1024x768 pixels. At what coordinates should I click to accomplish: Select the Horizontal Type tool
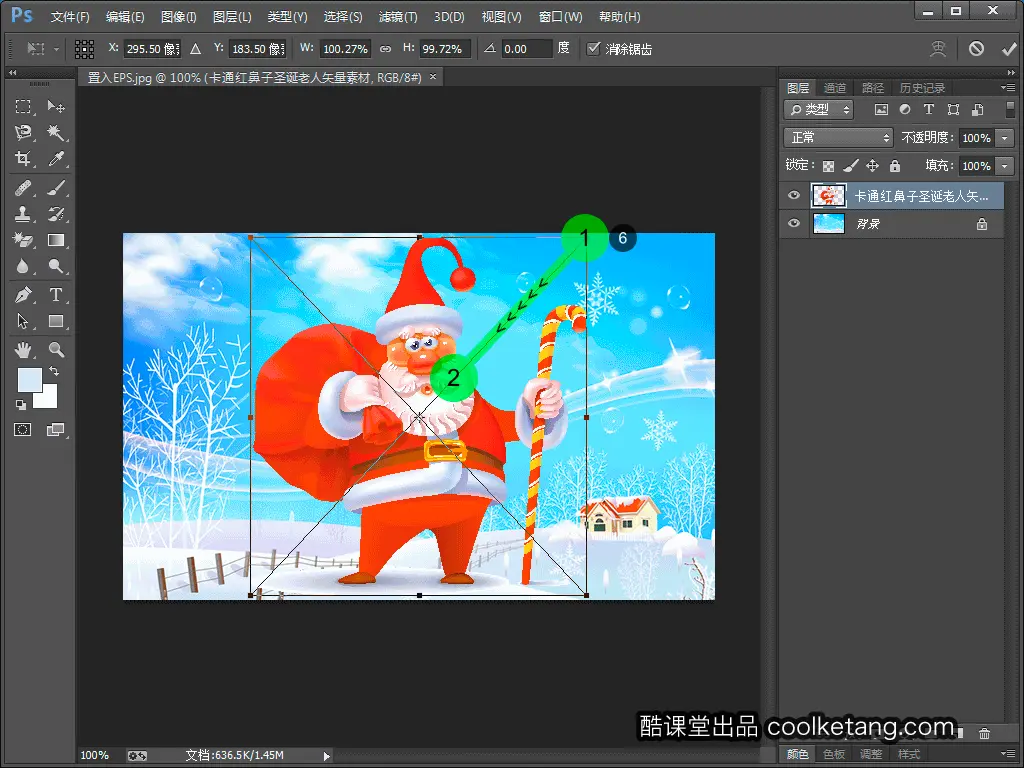(x=56, y=295)
